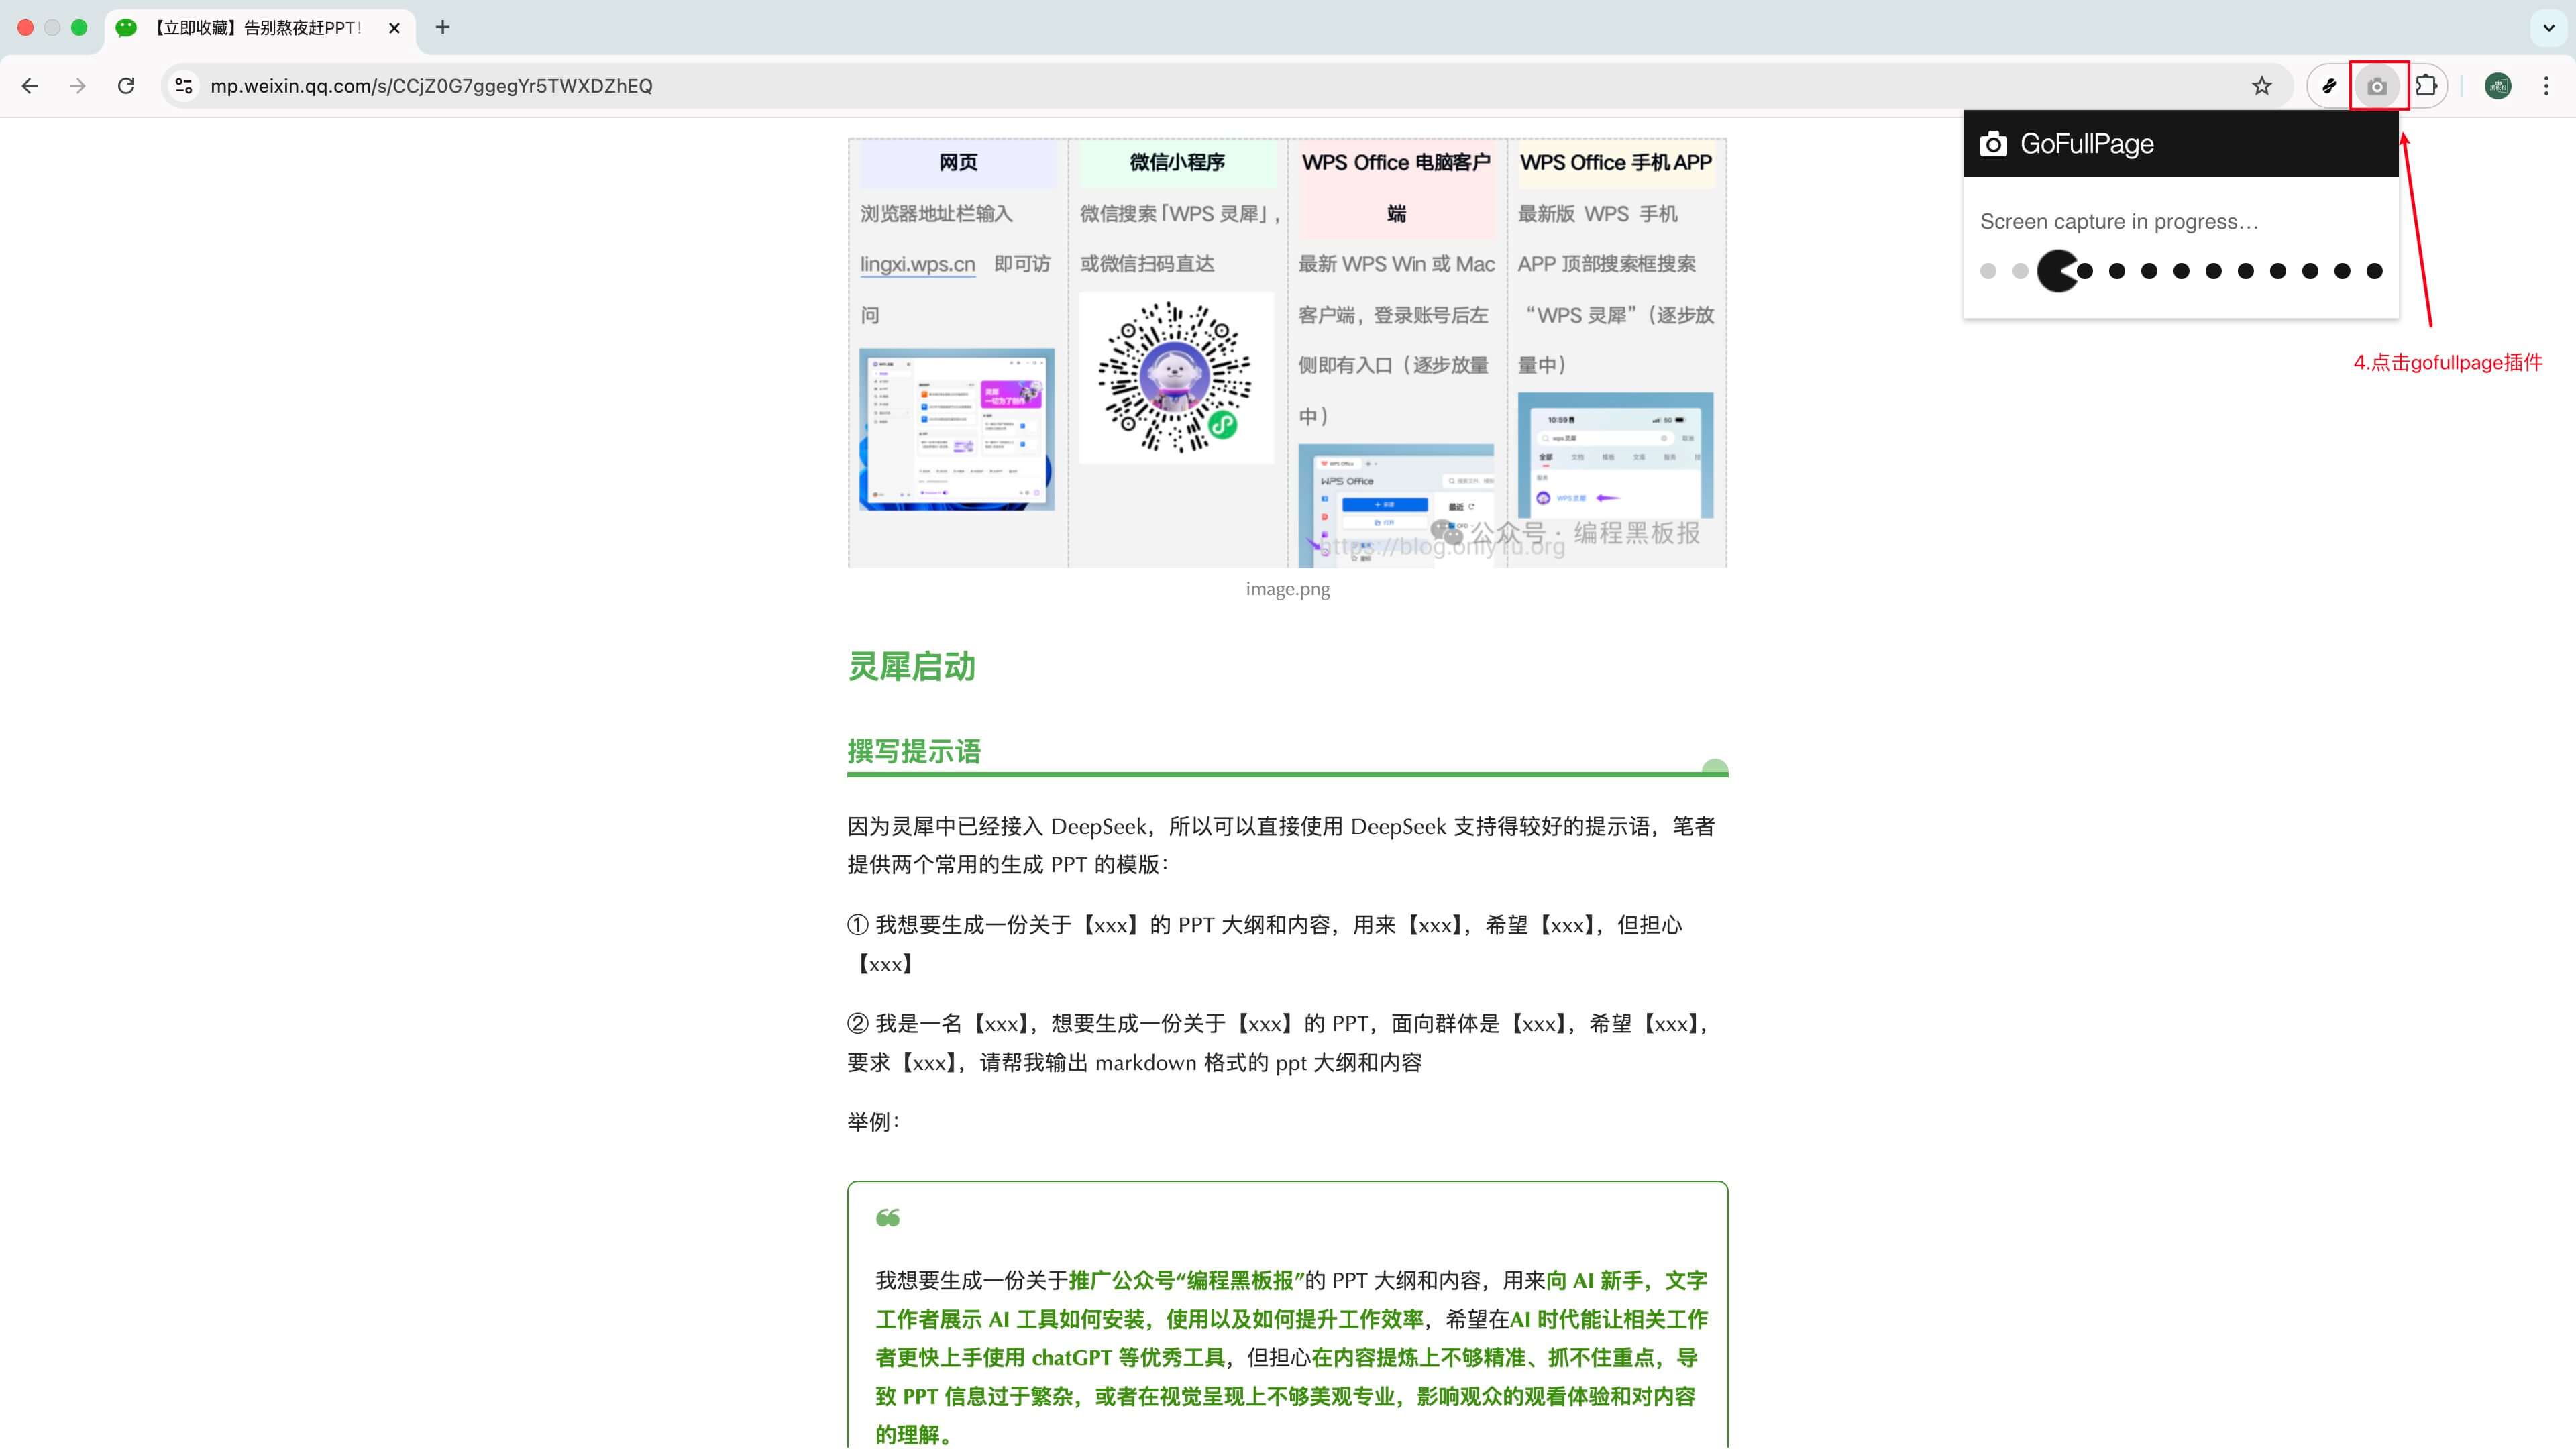Click the screen capture progress indicator
2576x1449 pixels.
pos(2180,270)
